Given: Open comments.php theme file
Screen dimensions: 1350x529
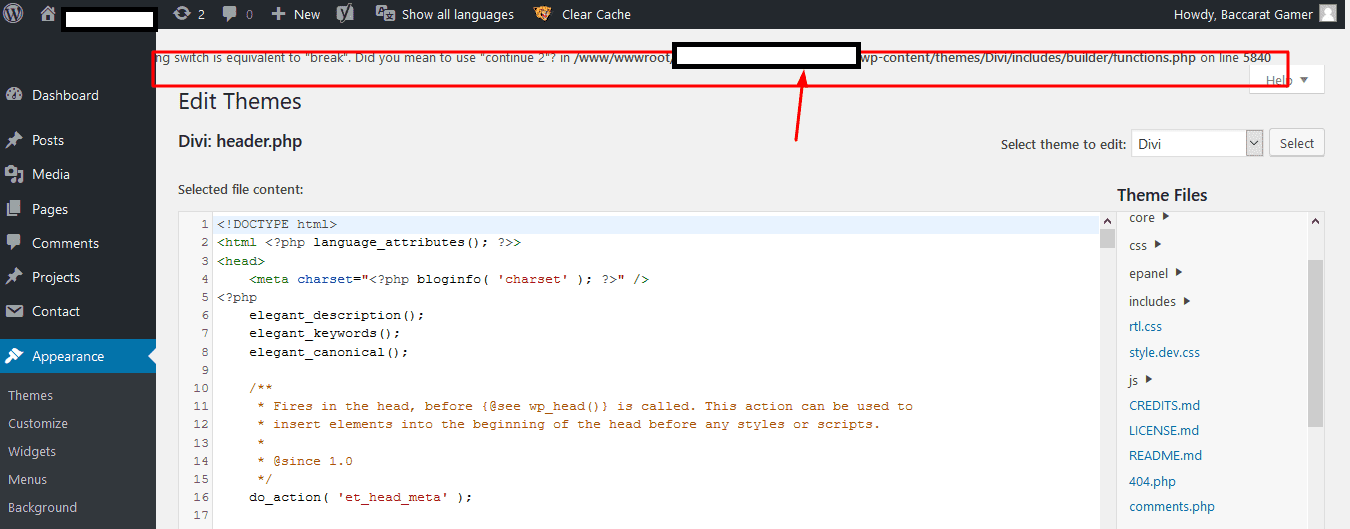Looking at the screenshot, I should (x=1172, y=507).
